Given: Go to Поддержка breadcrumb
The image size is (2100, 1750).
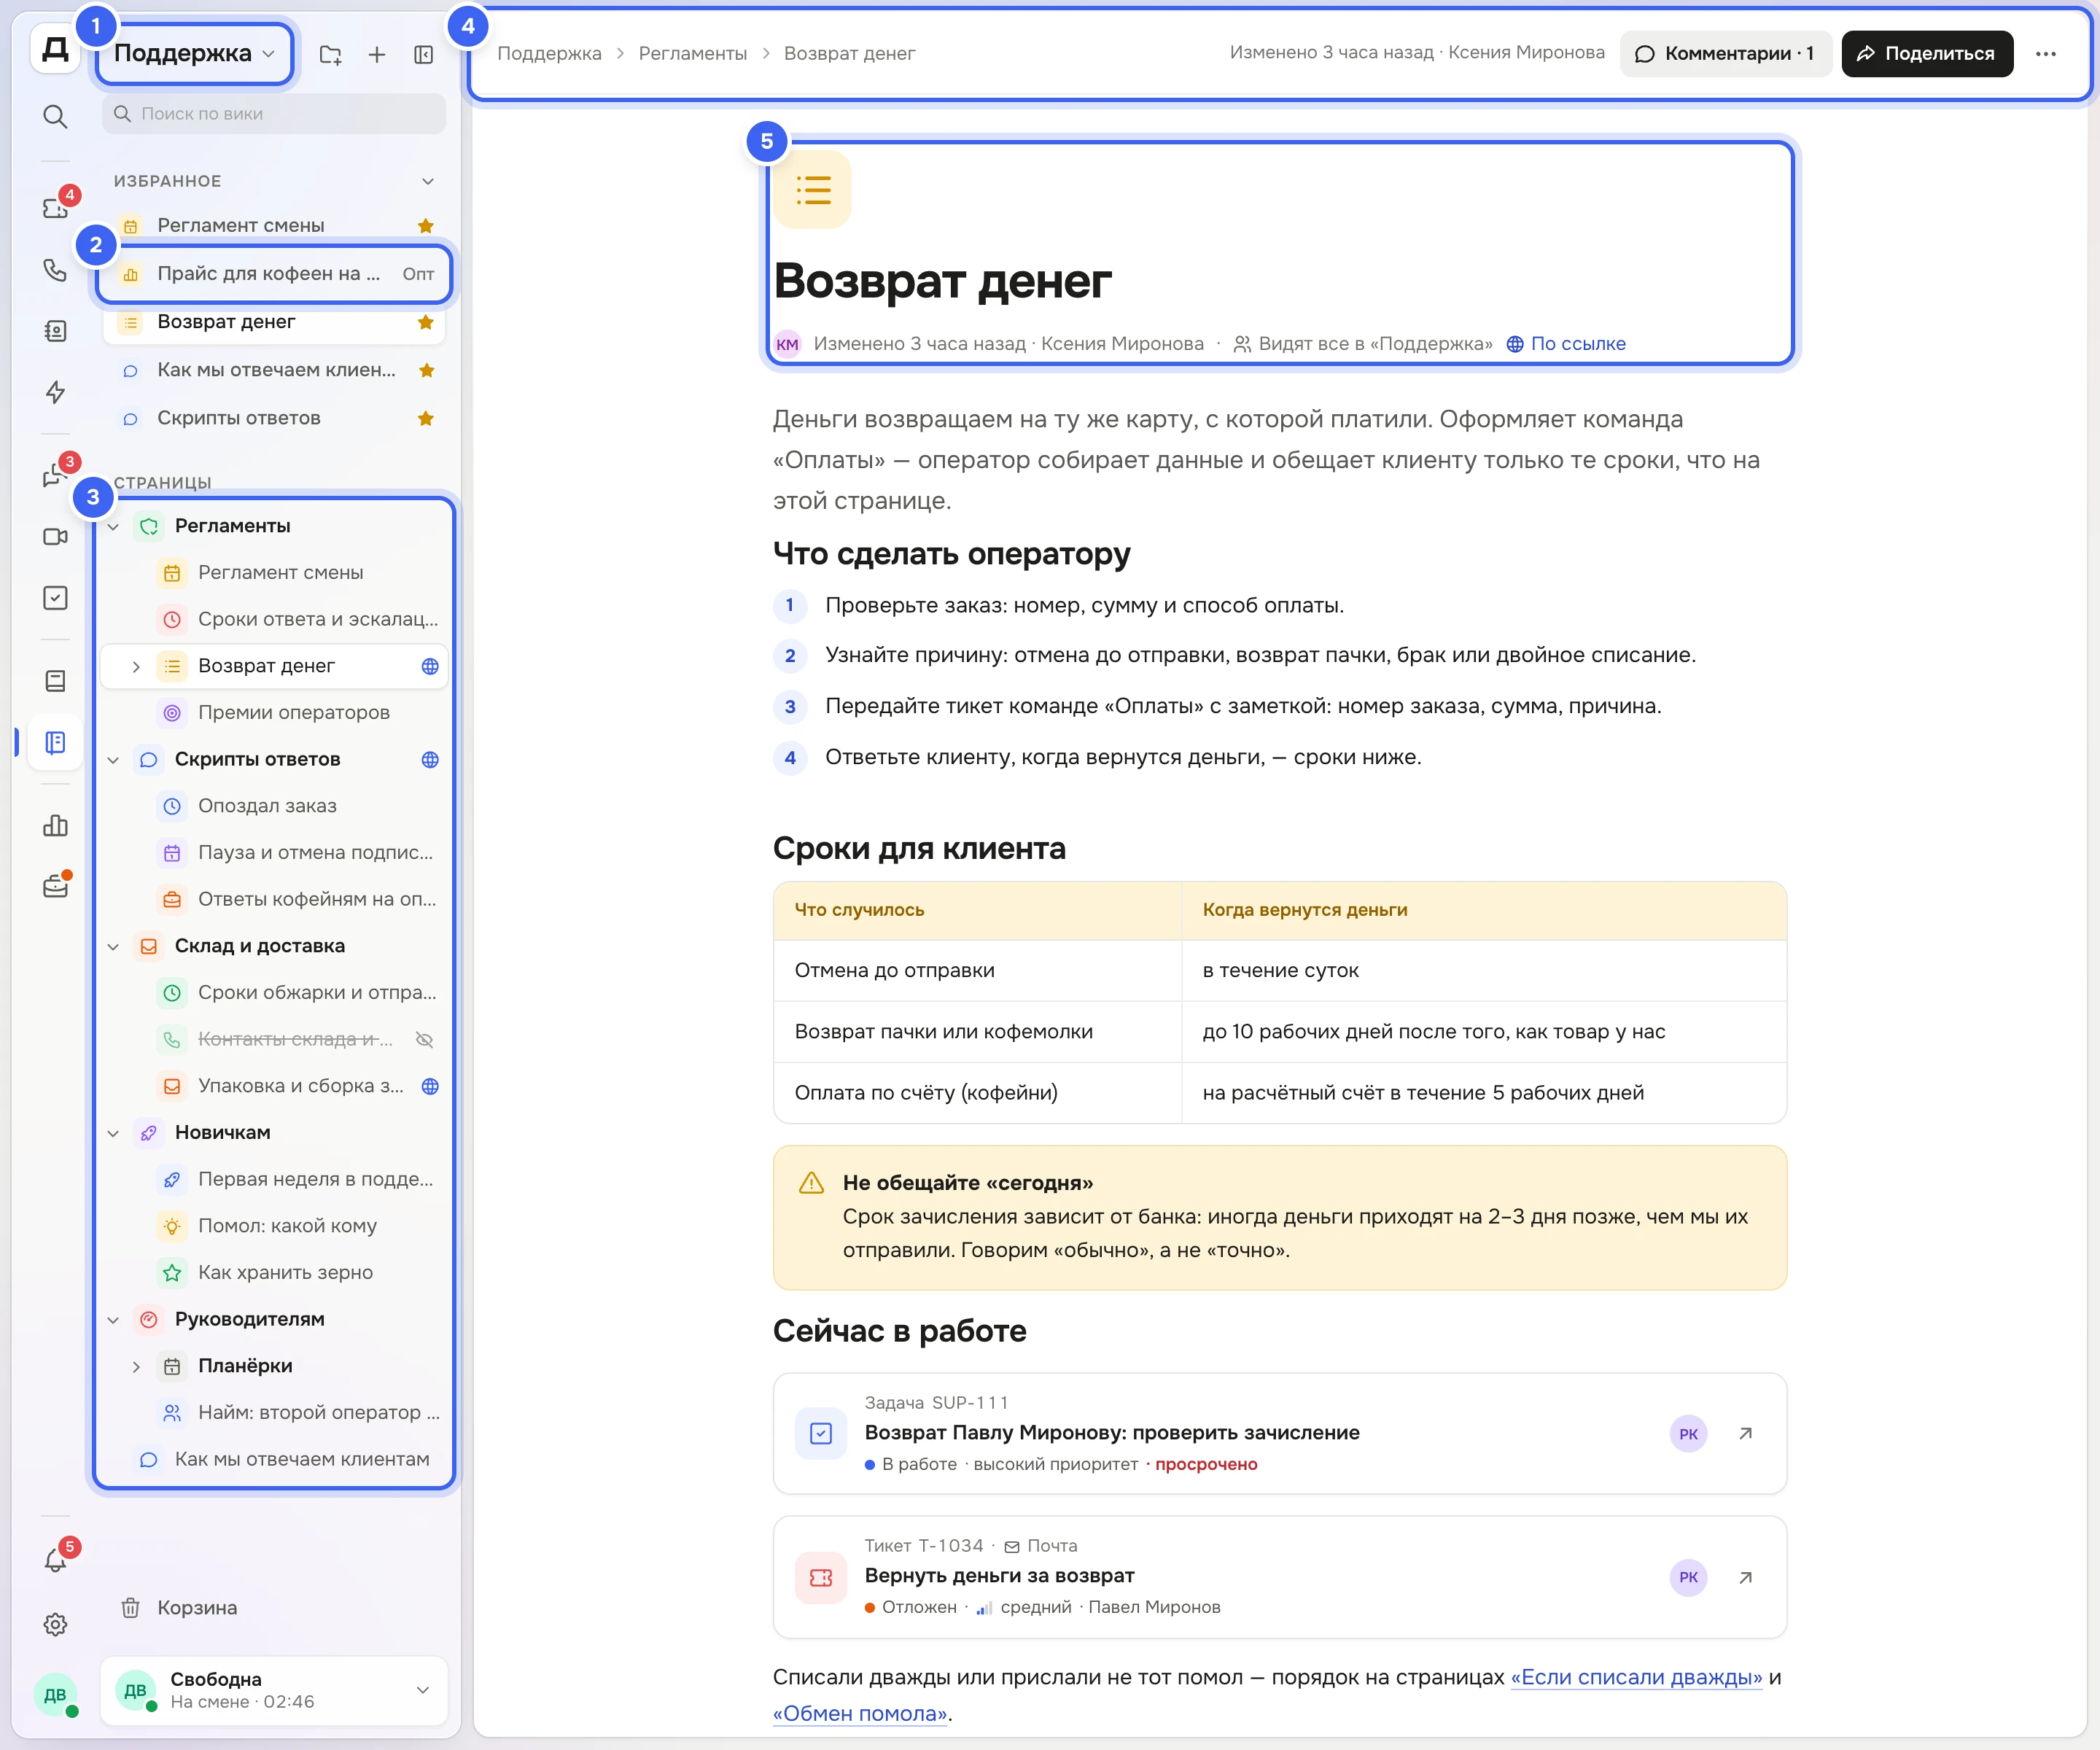Looking at the screenshot, I should [549, 54].
